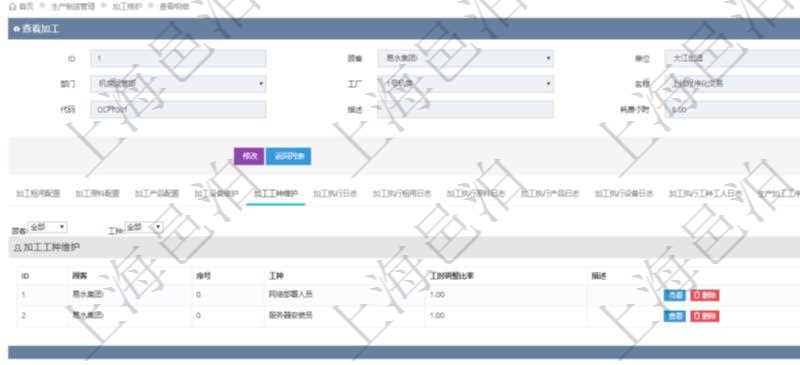
Task: Click the 描述 input field
Action: pos(465,109)
